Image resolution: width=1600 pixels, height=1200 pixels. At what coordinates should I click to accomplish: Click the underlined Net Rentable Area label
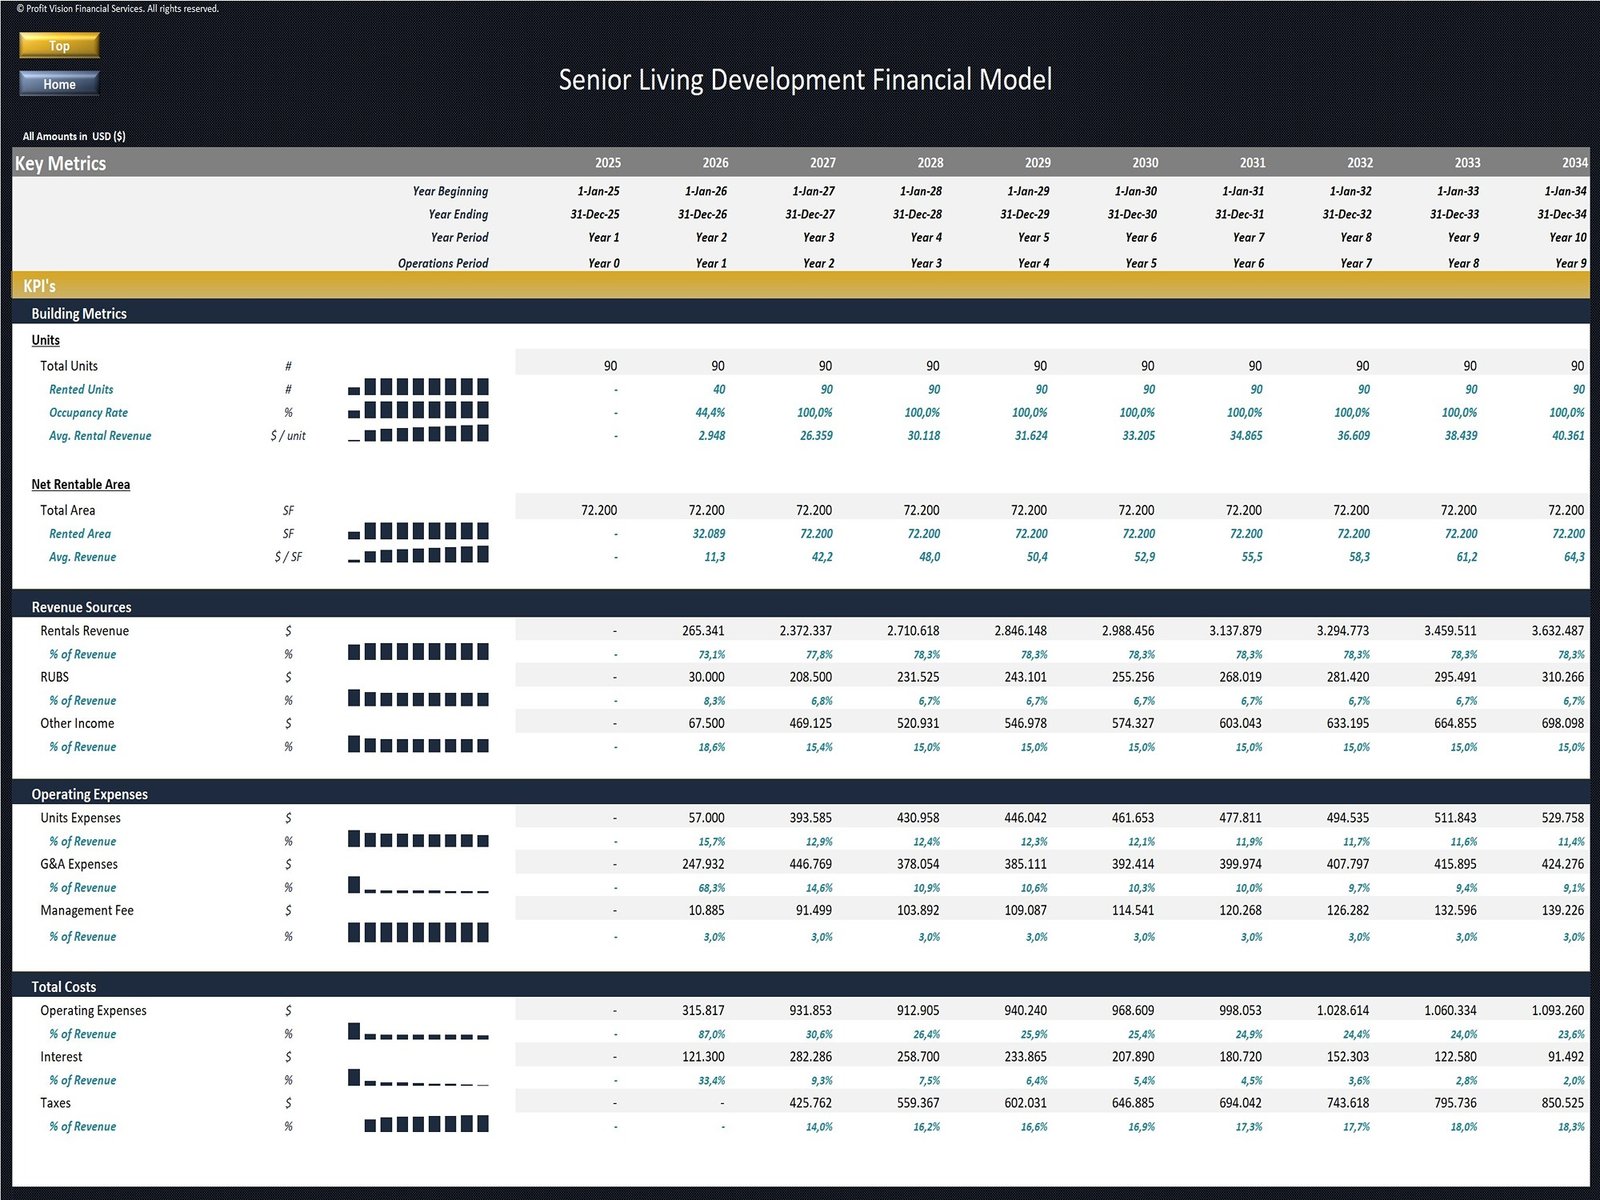click(x=81, y=484)
